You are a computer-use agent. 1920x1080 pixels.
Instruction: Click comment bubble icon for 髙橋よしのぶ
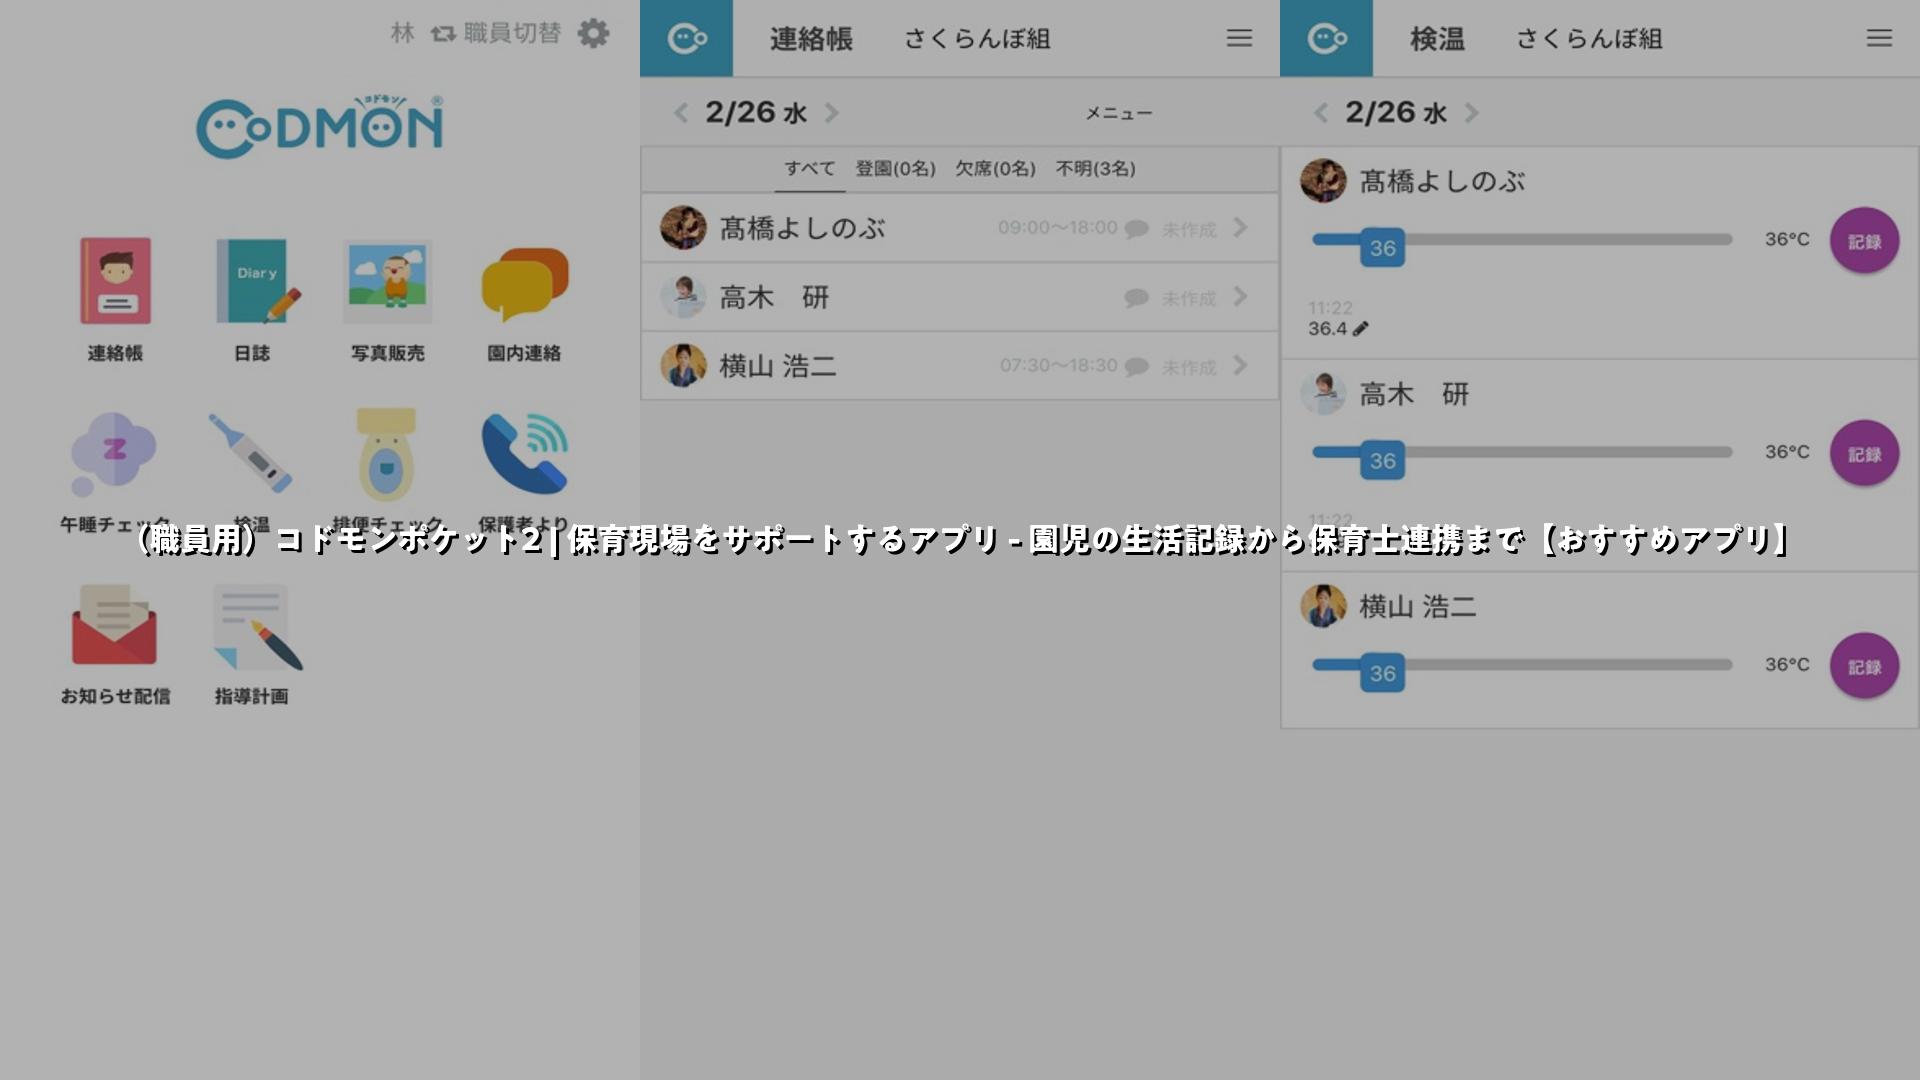pyautogui.click(x=1137, y=229)
